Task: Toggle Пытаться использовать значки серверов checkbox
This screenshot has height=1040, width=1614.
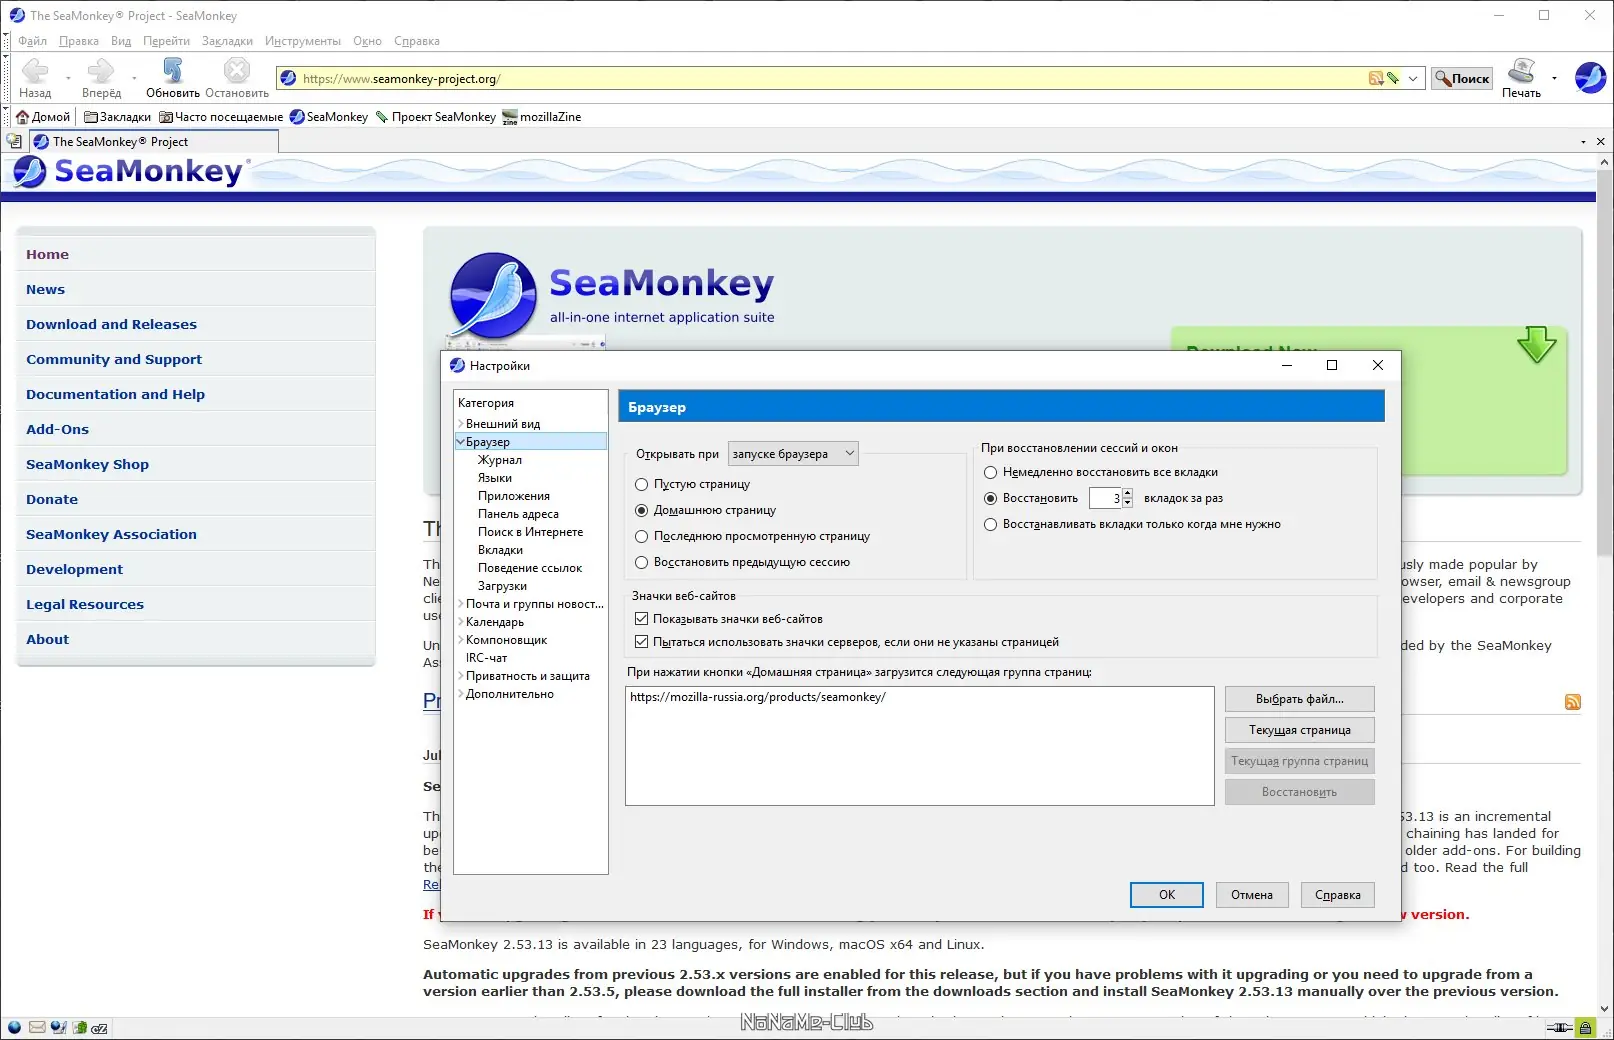Action: pyautogui.click(x=642, y=643)
